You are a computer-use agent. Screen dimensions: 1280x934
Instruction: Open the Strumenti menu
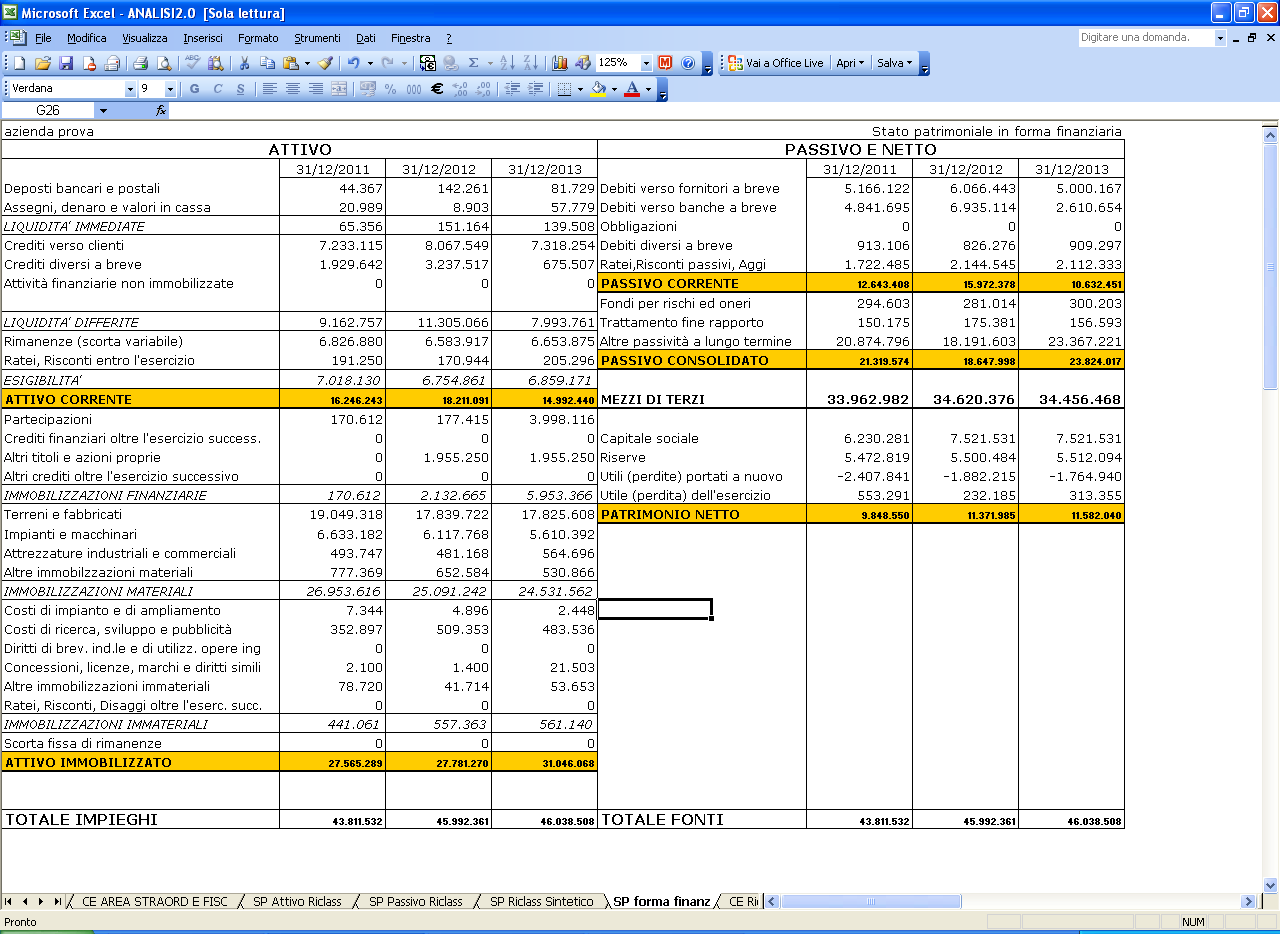click(317, 38)
